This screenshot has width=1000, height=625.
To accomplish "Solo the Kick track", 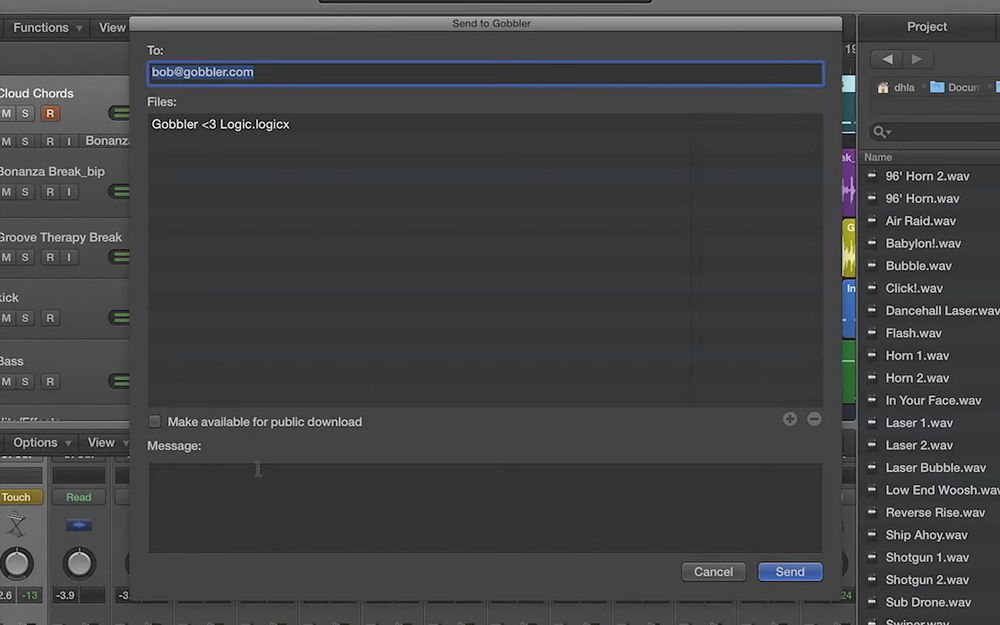I will tap(25, 318).
